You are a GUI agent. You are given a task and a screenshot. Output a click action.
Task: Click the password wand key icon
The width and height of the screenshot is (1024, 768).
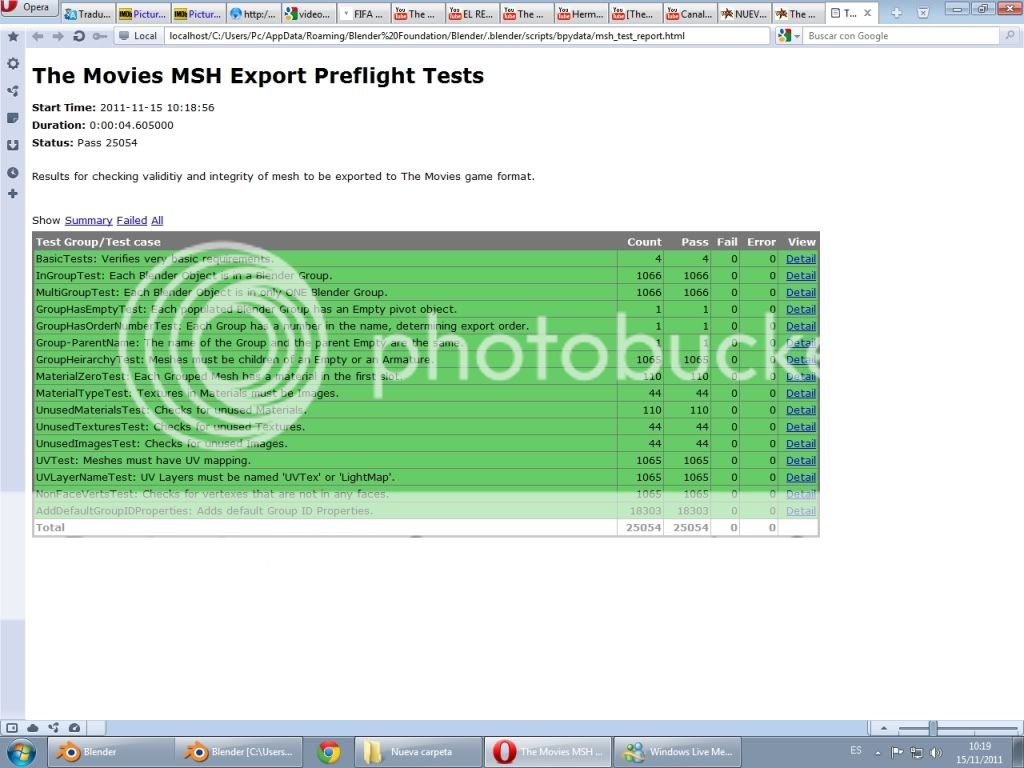(x=99, y=36)
